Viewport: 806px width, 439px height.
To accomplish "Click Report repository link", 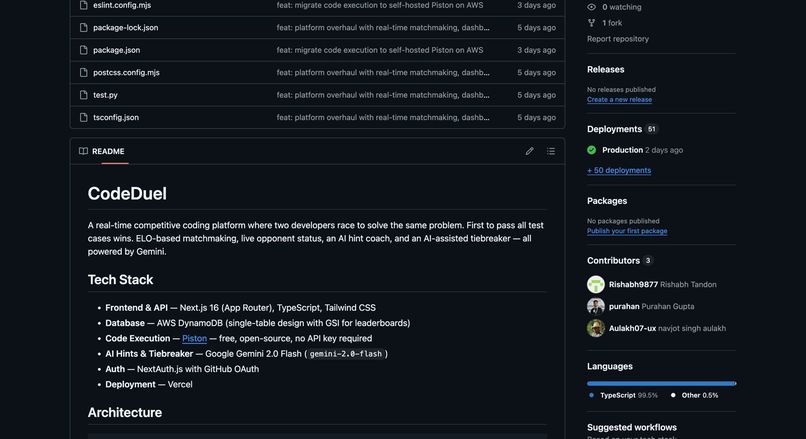I will (618, 39).
